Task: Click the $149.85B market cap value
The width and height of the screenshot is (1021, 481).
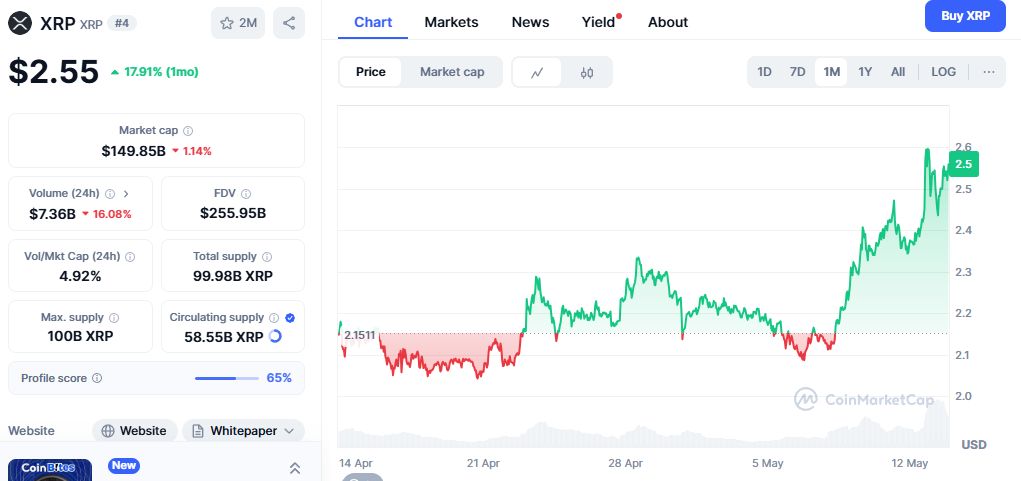Action: pos(133,151)
